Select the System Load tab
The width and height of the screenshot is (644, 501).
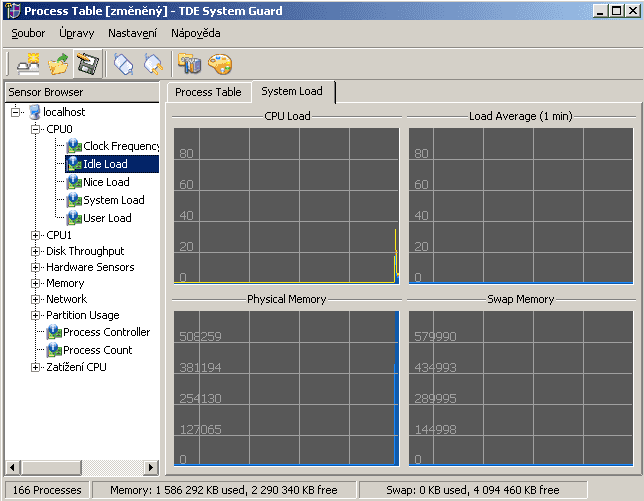293,91
